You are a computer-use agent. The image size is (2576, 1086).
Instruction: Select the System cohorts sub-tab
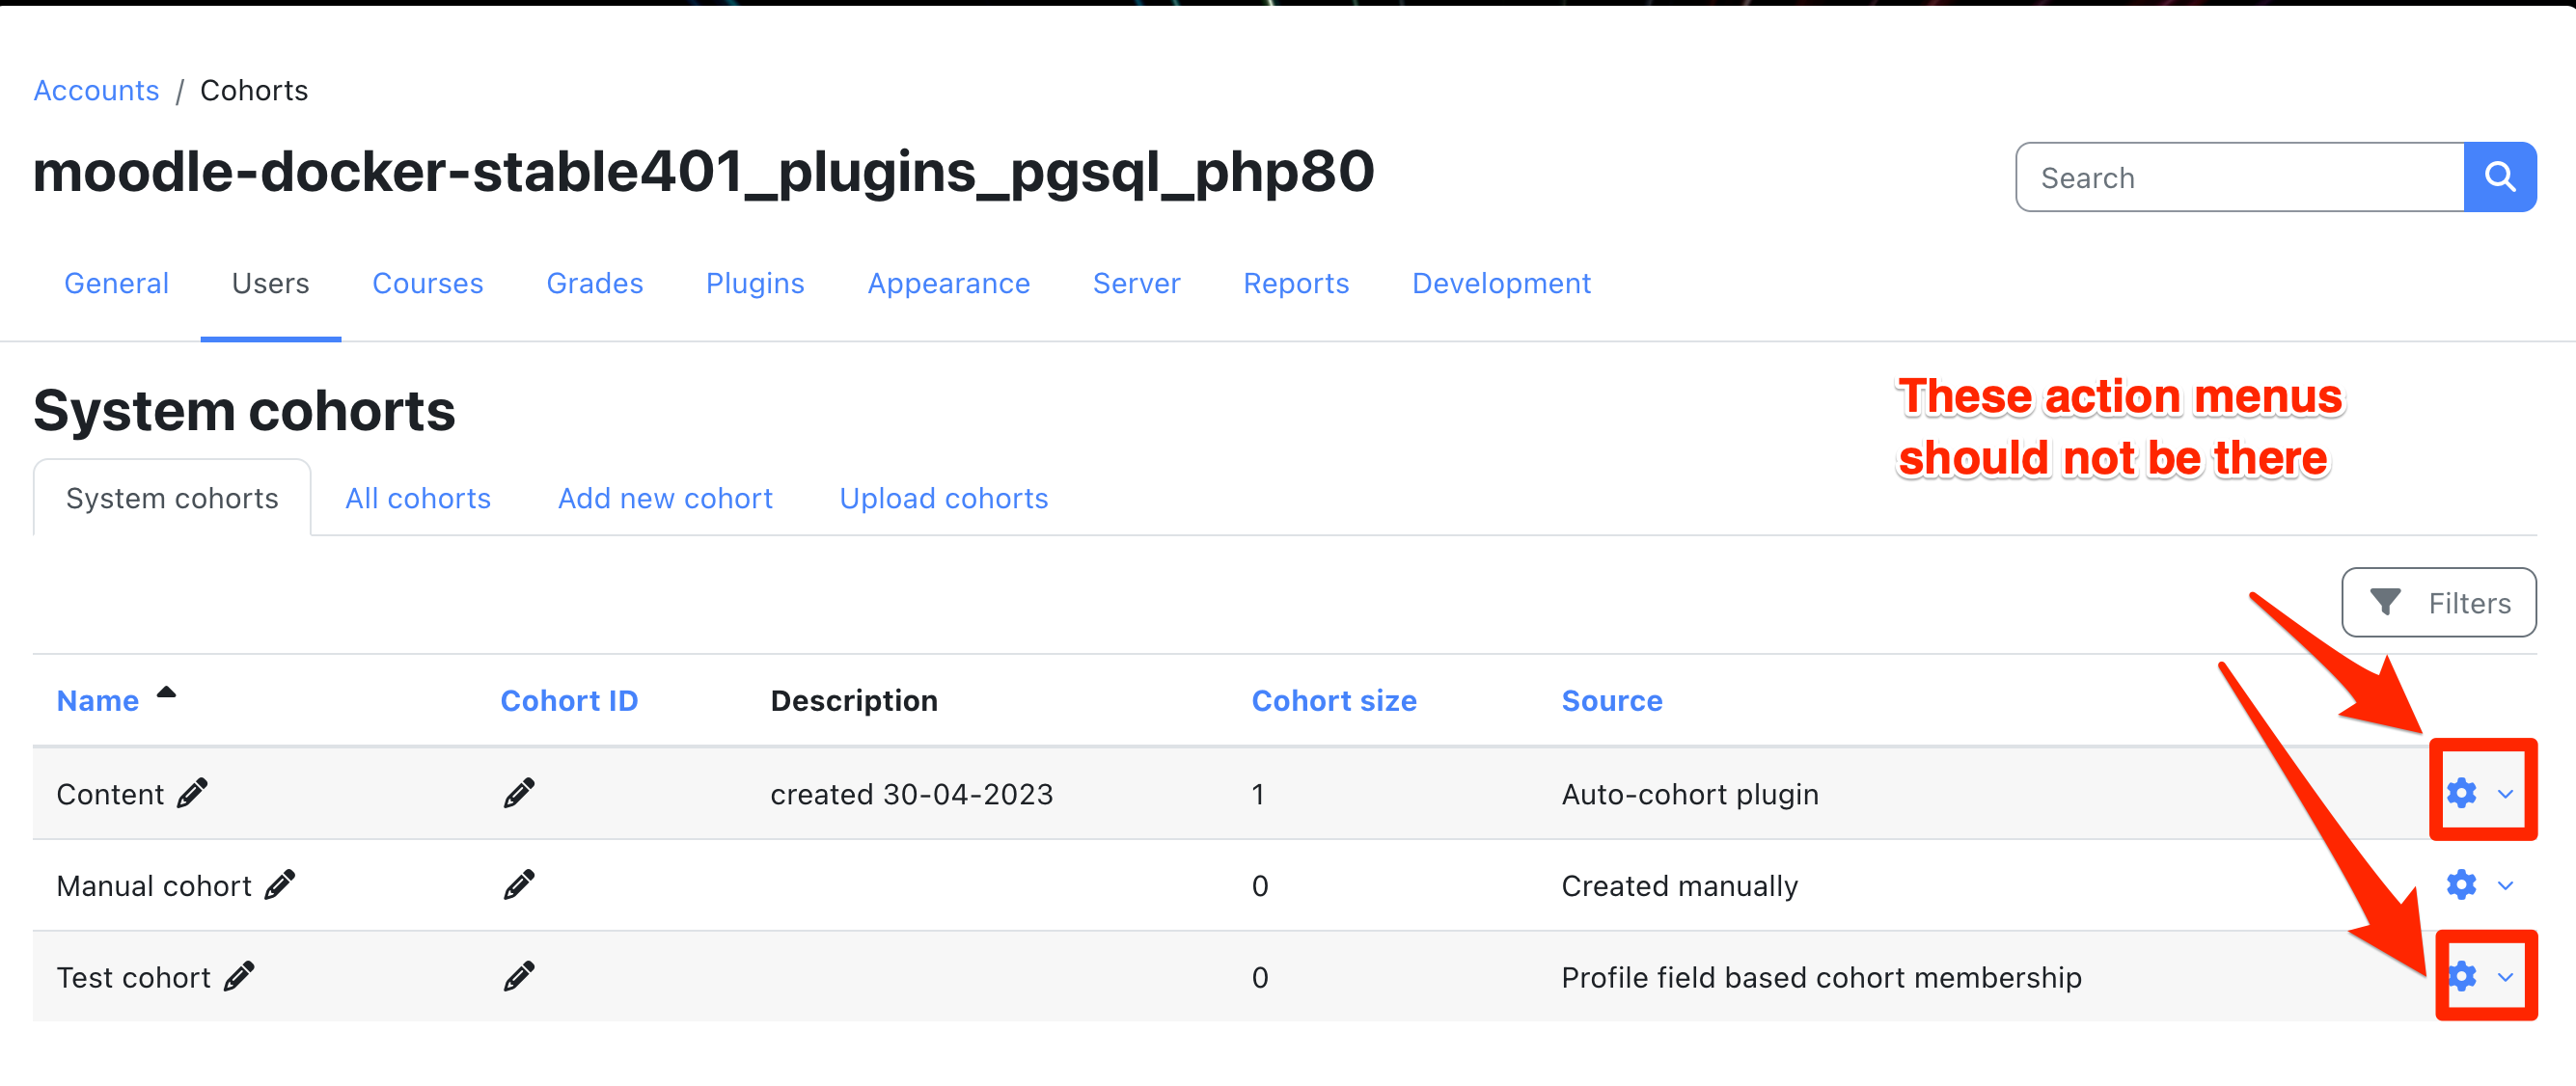pos(172,498)
